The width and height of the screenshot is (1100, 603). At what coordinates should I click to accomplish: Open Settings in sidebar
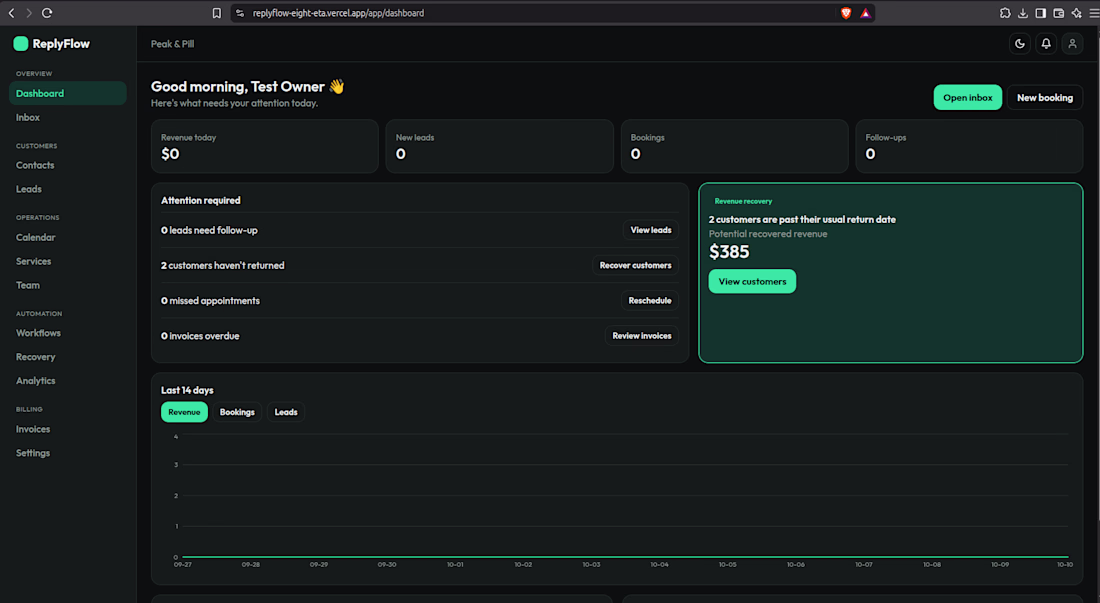point(33,452)
